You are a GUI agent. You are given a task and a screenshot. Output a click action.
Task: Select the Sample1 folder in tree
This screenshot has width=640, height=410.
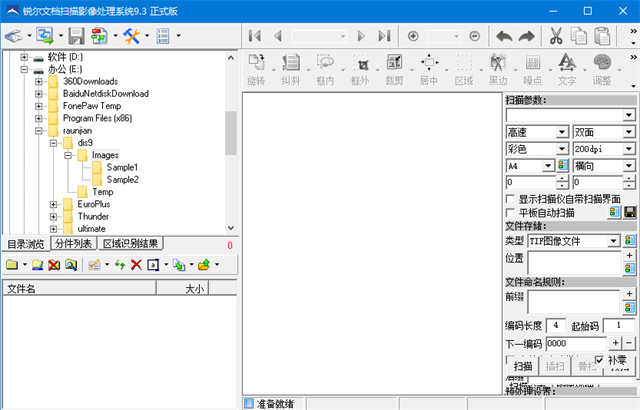pos(122,167)
